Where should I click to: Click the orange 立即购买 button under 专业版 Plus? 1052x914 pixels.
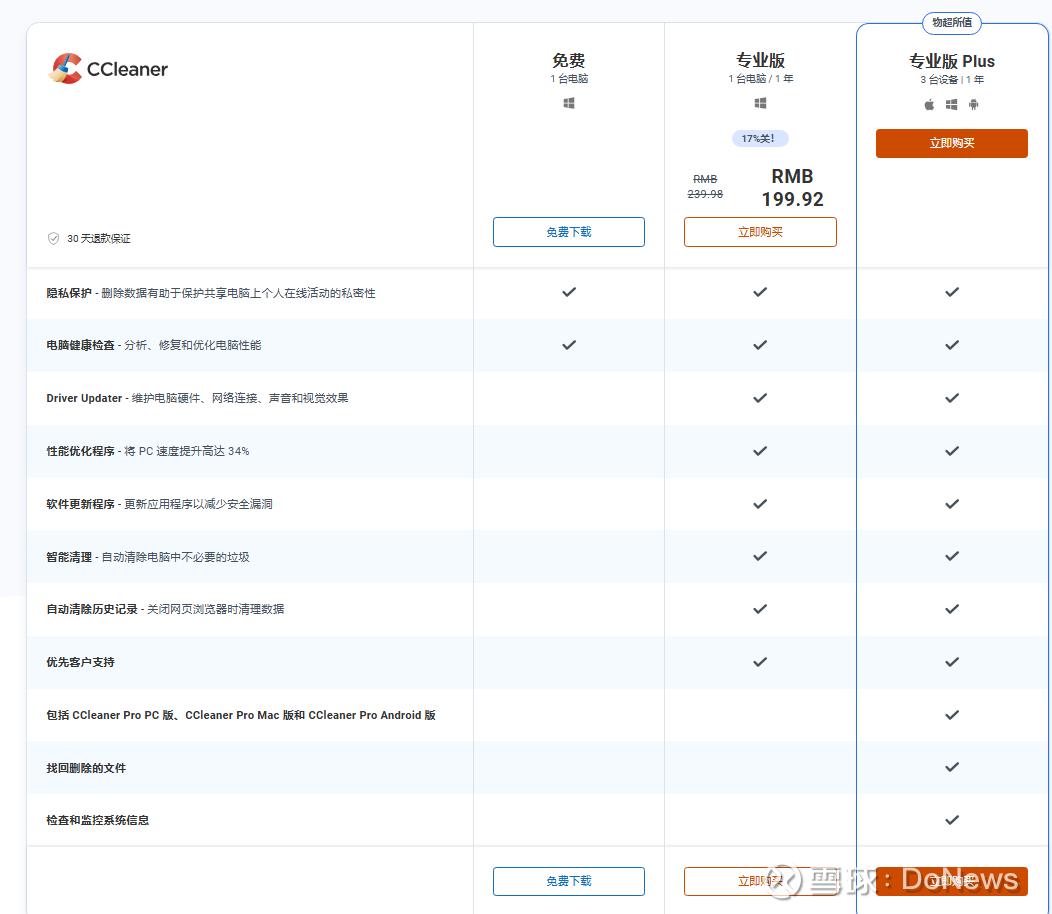[x=951, y=143]
